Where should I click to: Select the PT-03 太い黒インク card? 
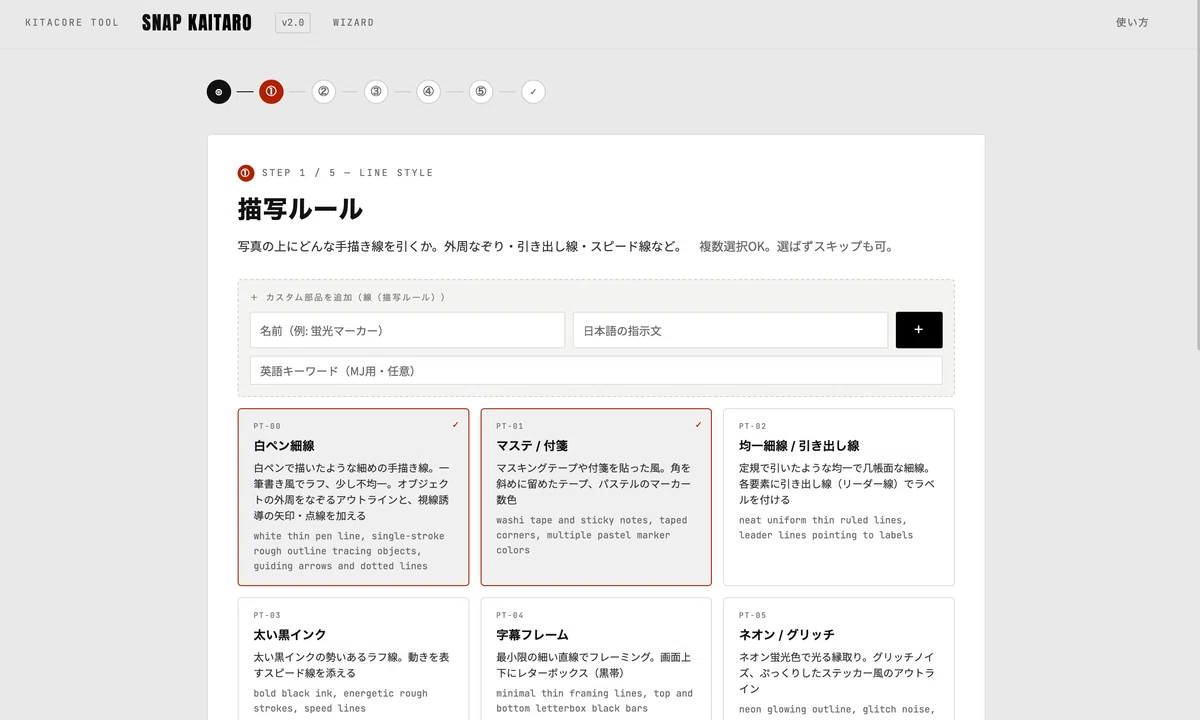click(353, 658)
